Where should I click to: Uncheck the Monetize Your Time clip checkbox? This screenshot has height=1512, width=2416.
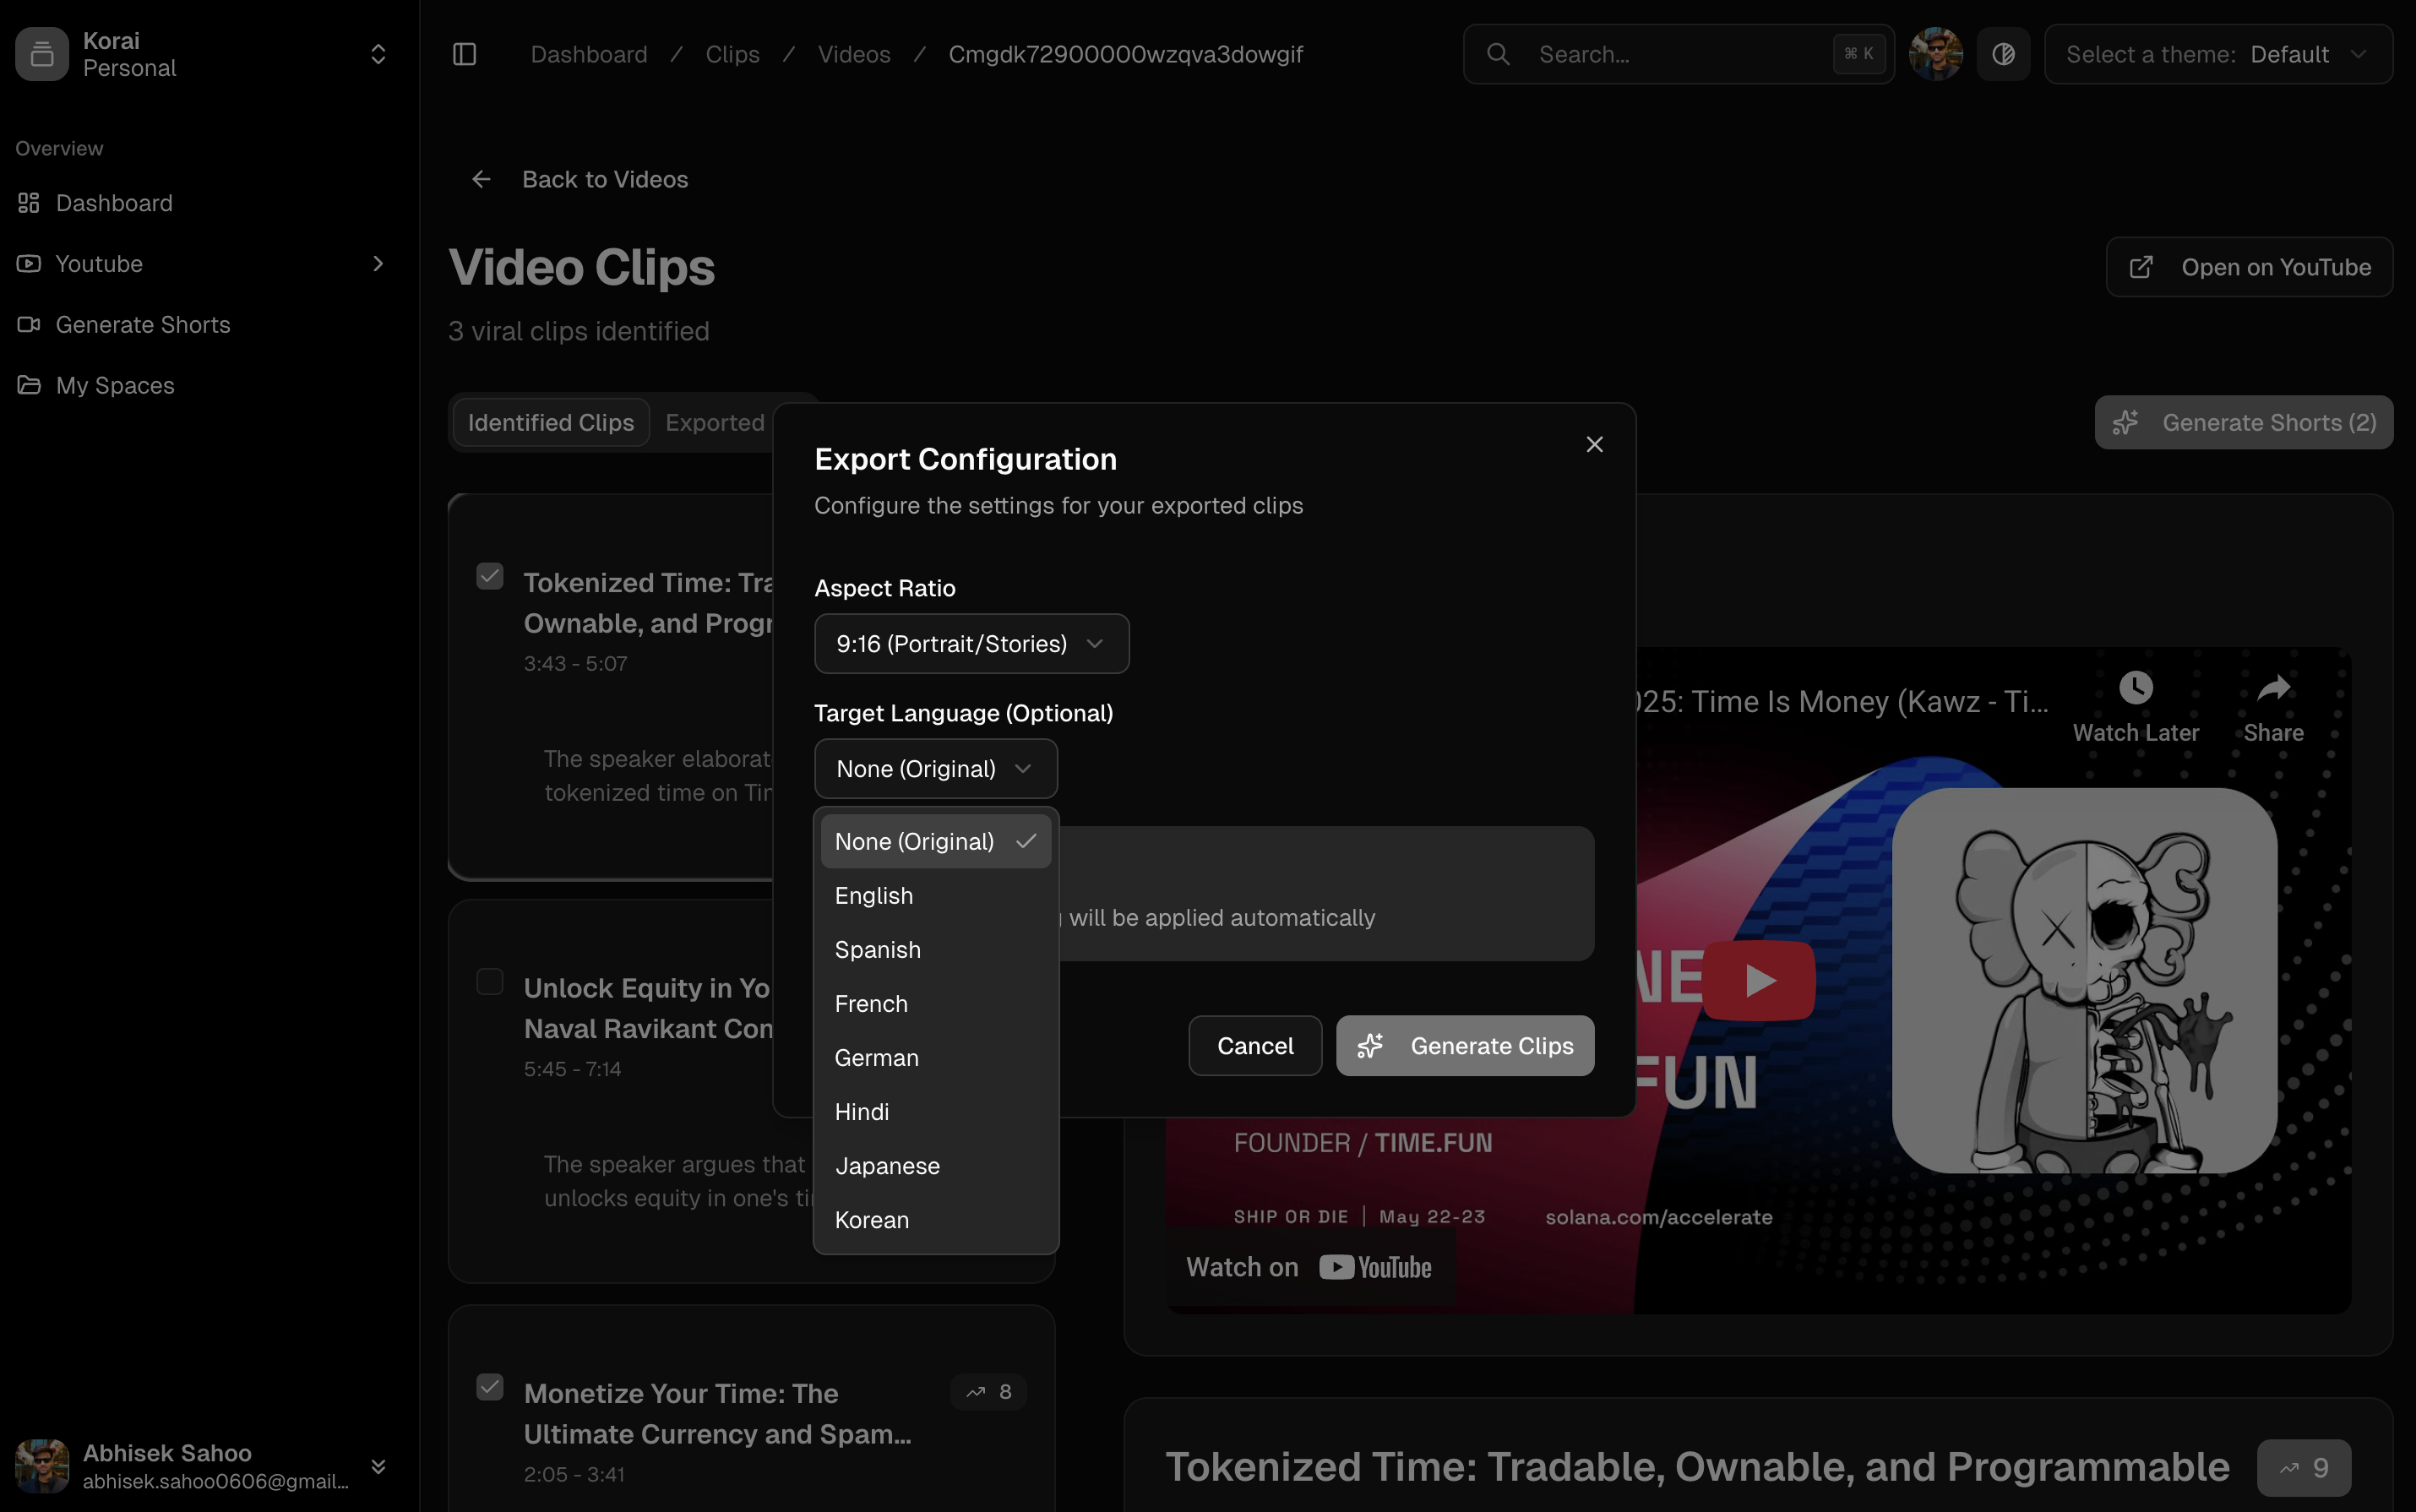click(490, 1387)
